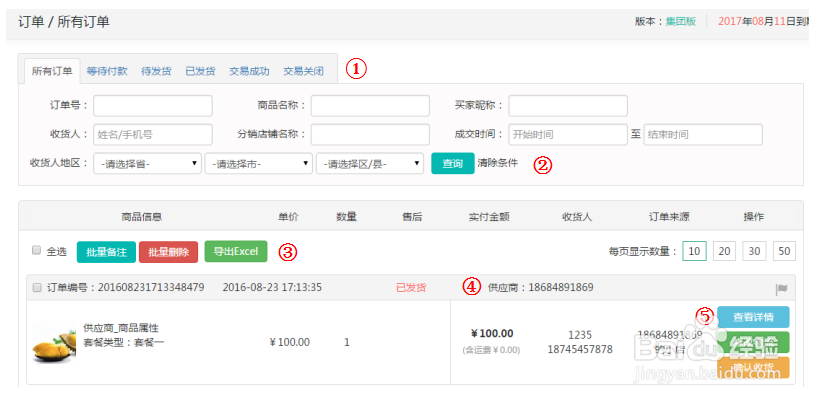827x402 pixels.
Task: Click the order time 2016-08-23 17:13:35
Action: [x=272, y=288]
